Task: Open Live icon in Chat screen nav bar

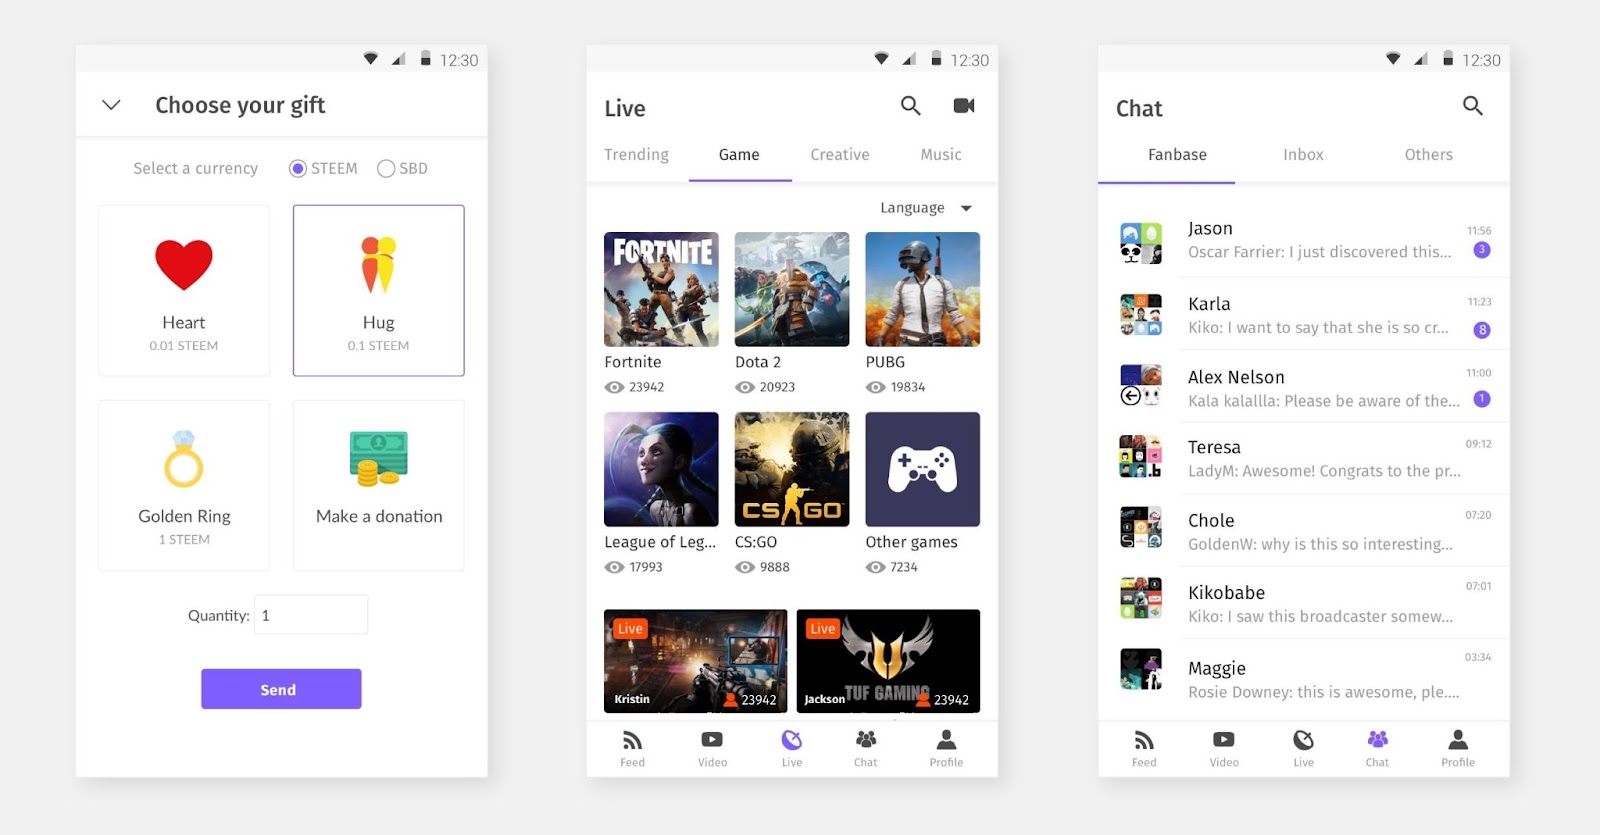Action: (x=1303, y=740)
